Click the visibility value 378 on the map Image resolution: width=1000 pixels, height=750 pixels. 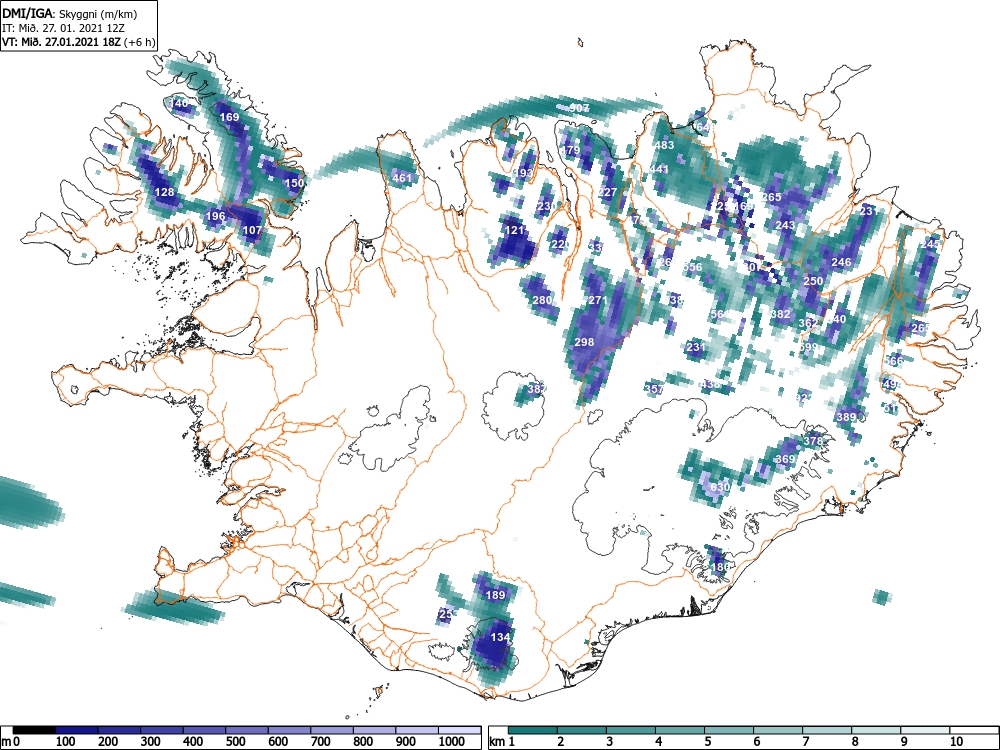(813, 441)
